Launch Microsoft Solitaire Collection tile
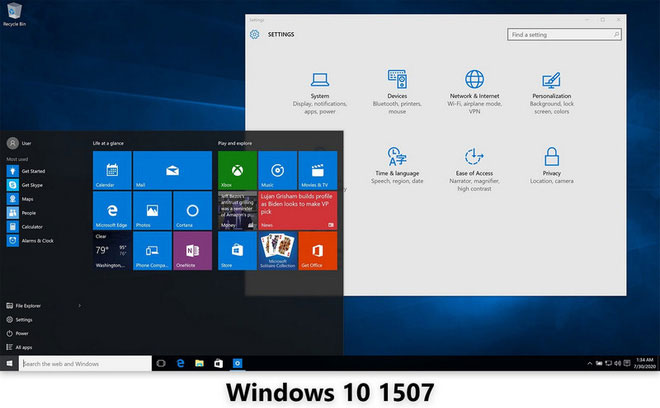660x408 pixels. point(277,251)
